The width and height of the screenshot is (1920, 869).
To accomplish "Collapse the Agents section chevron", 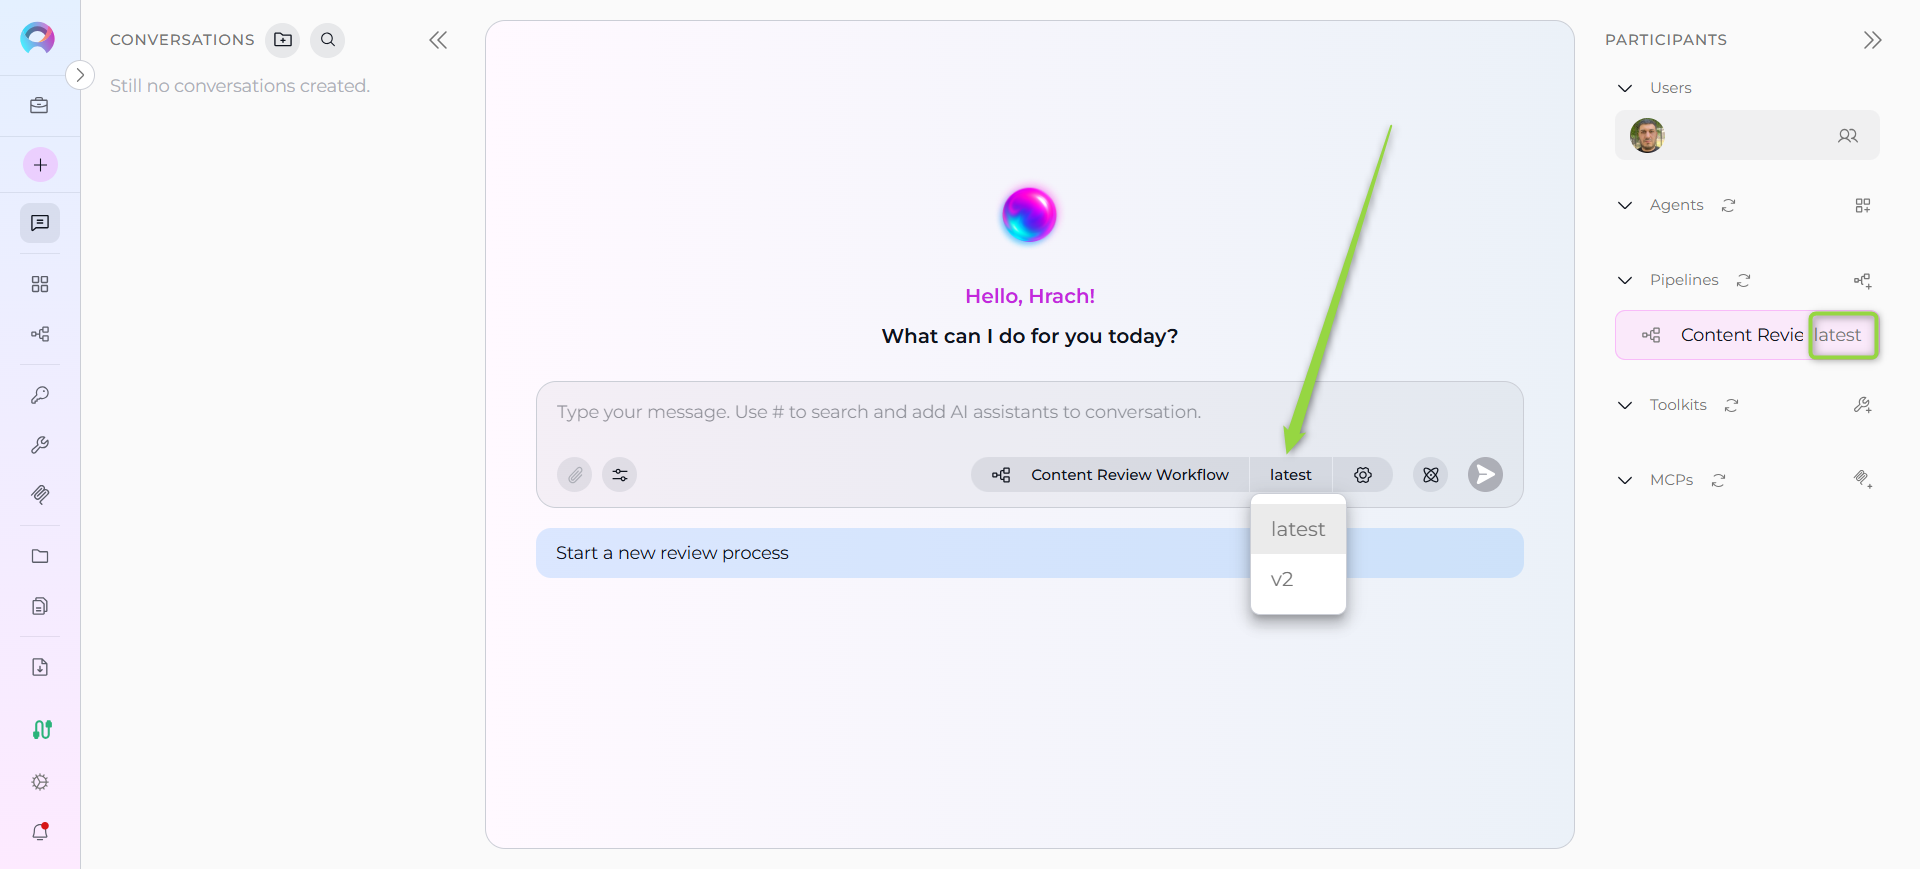I will 1625,205.
